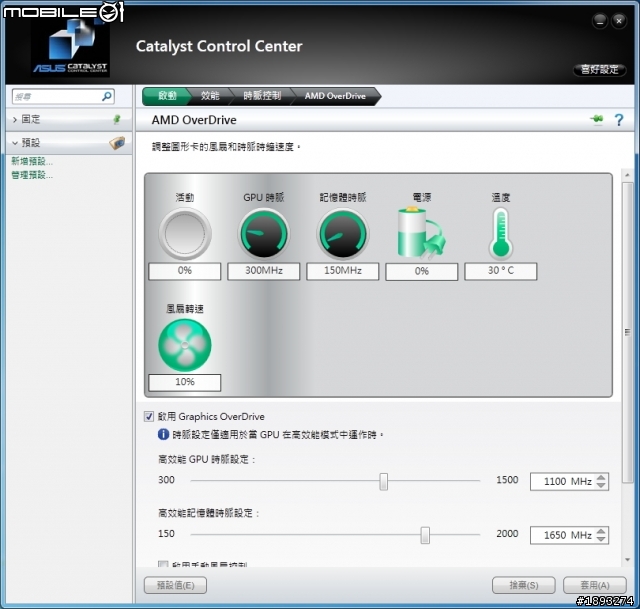The image size is (640, 609).
Task: Click the 150MHz memory clock readout
Action: click(x=342, y=271)
